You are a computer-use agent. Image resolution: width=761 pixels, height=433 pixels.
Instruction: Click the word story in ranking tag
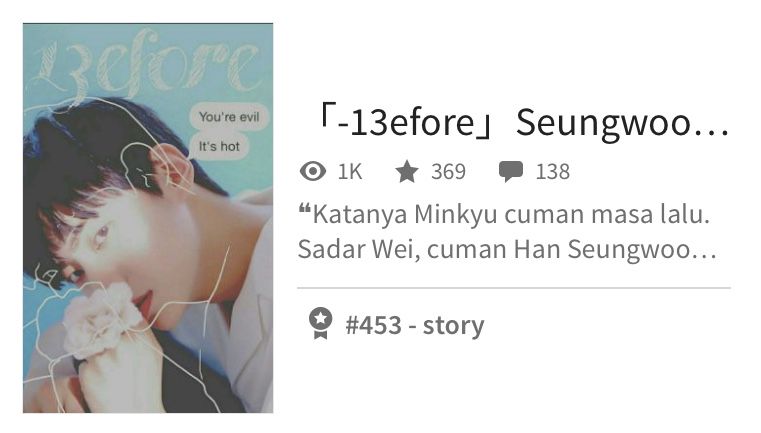click(454, 326)
